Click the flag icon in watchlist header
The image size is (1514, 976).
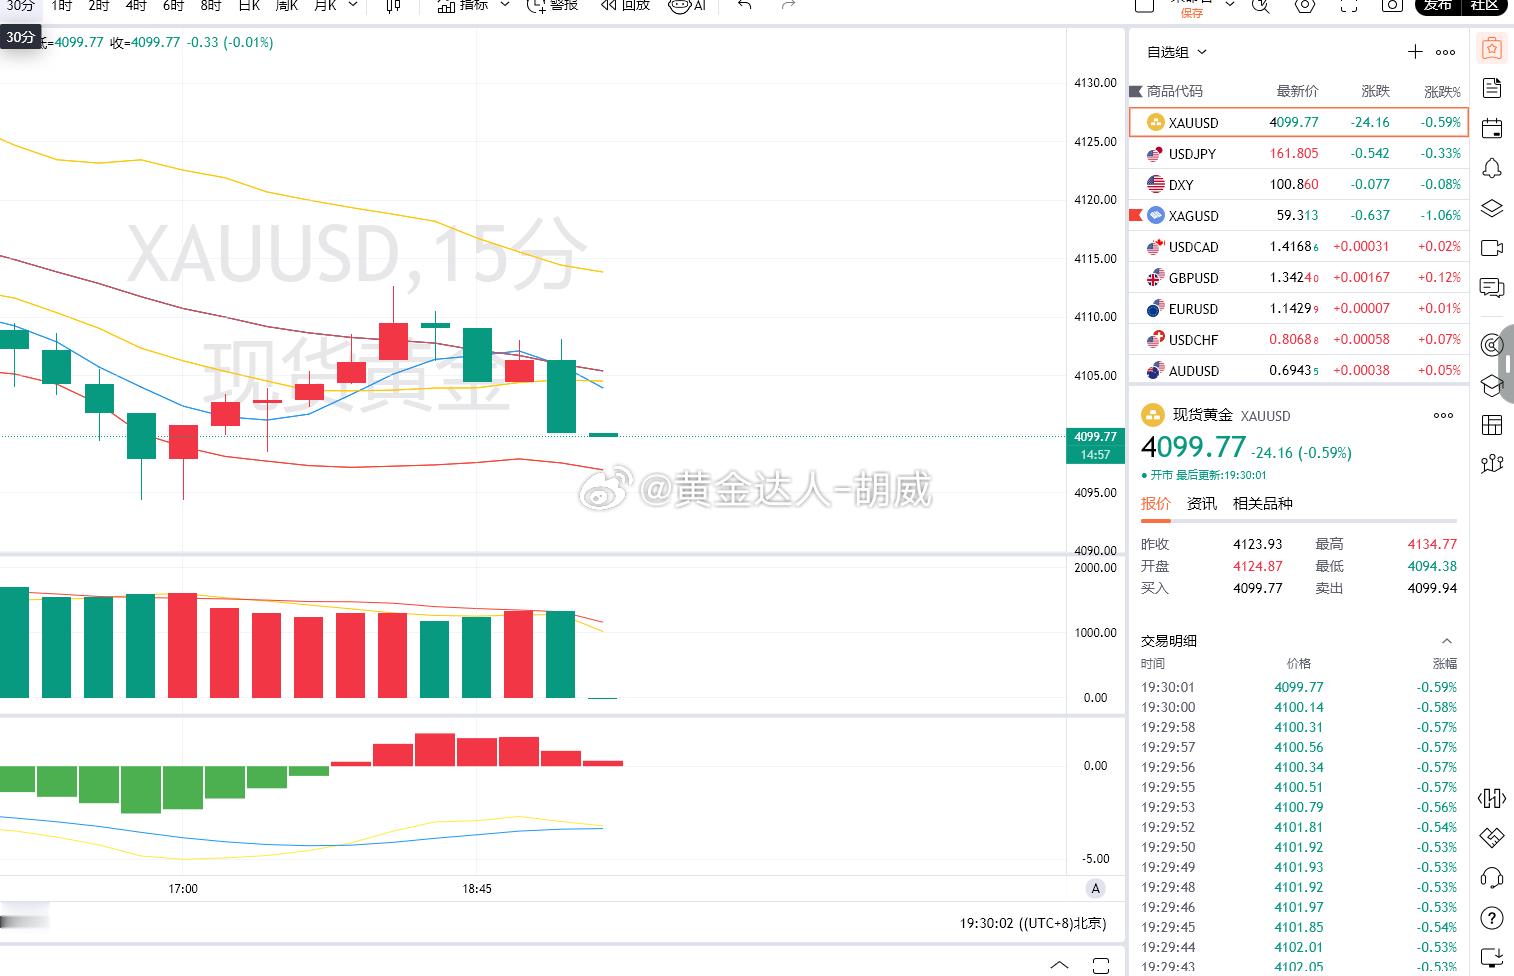pos(1135,91)
